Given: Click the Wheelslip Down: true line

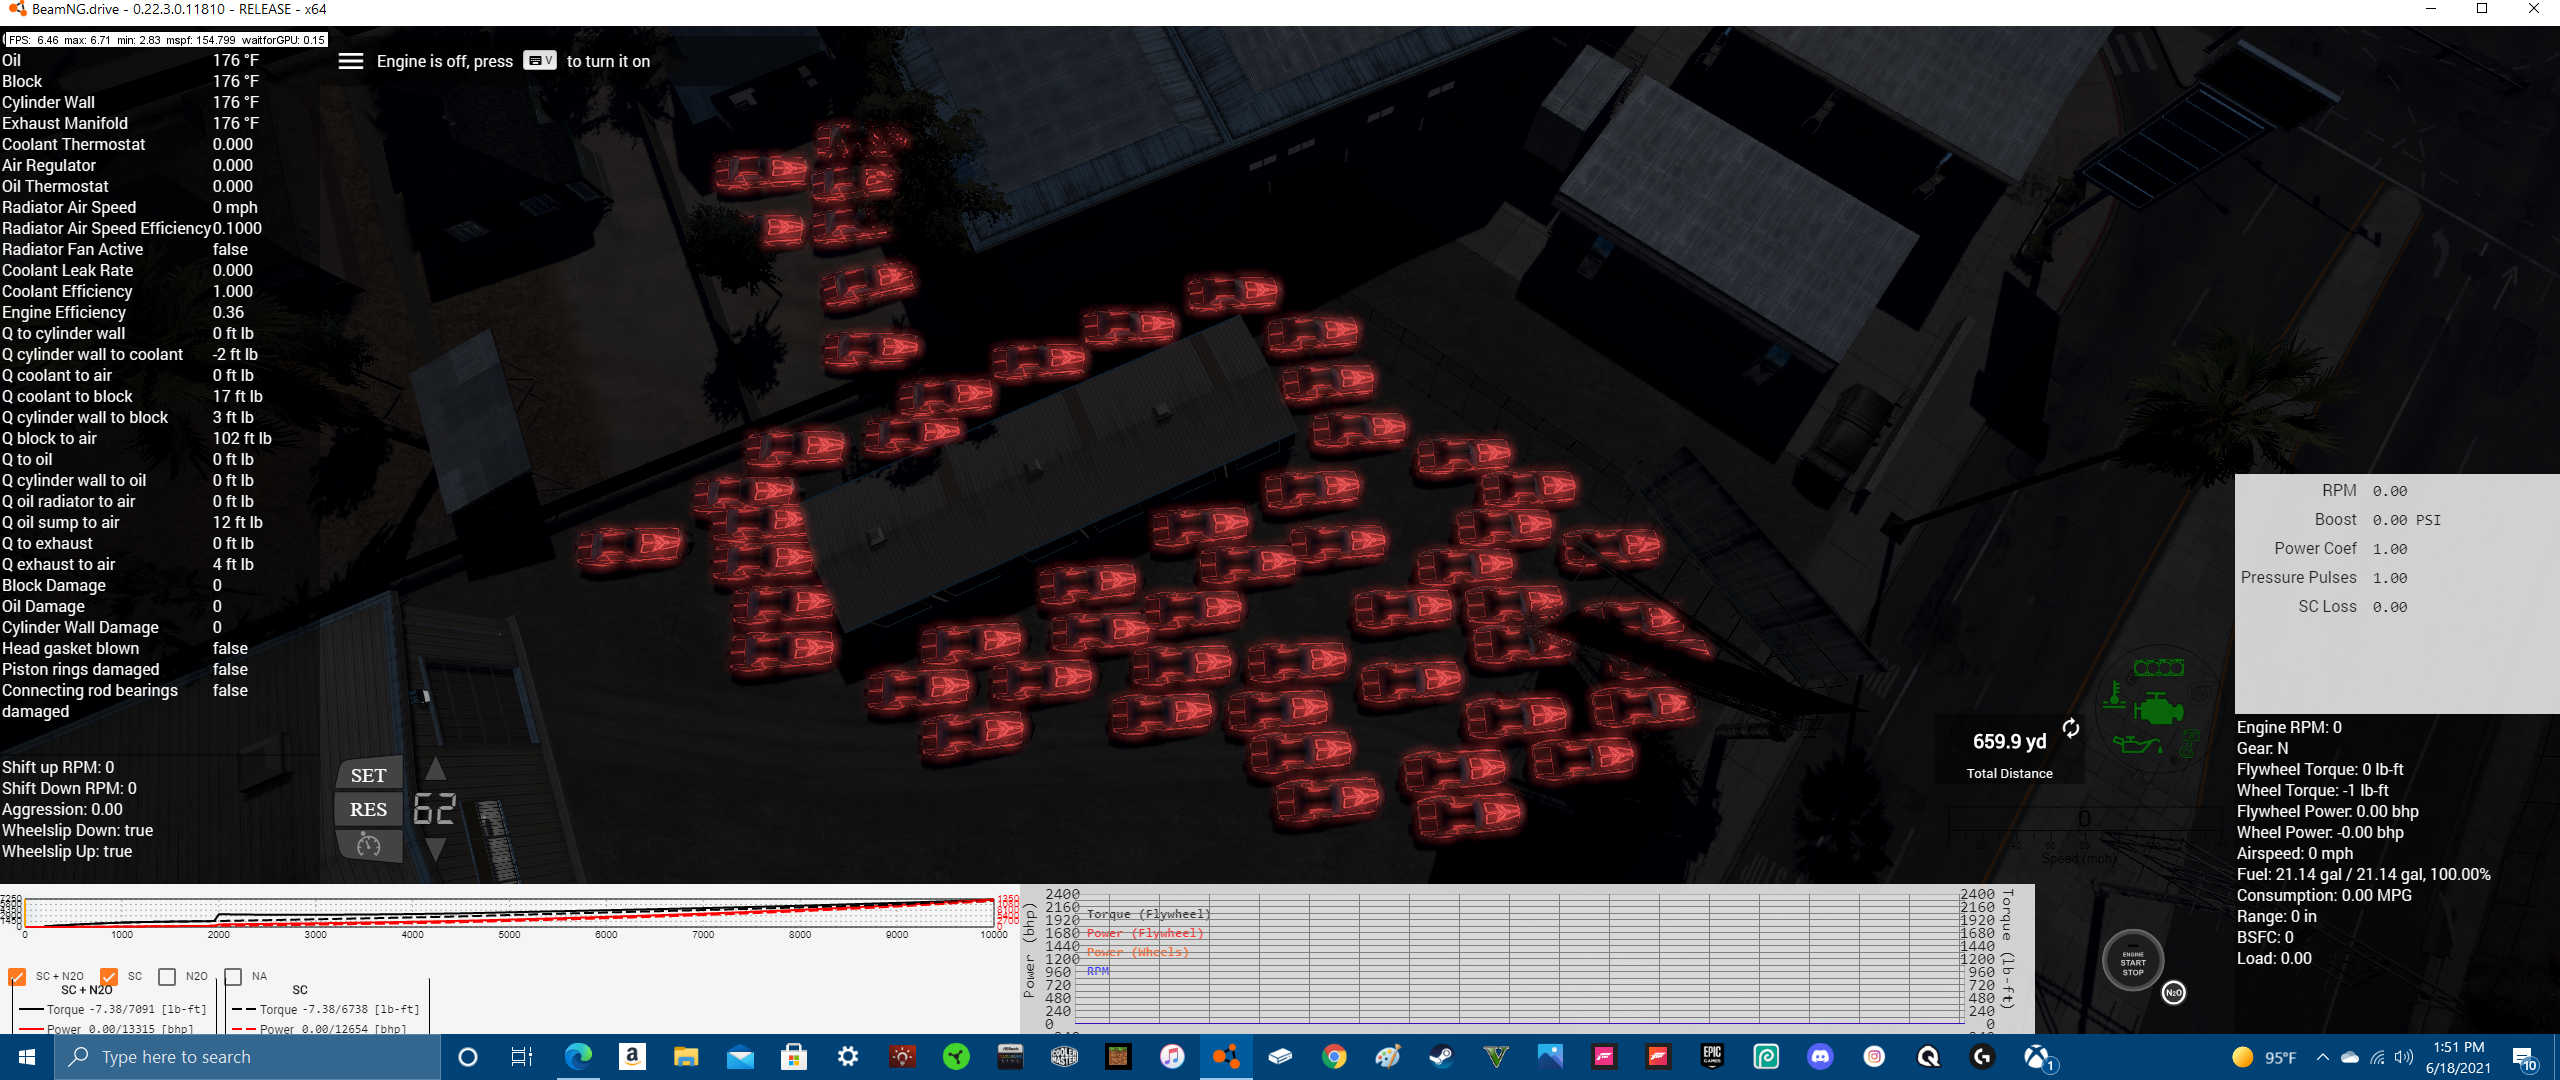Looking at the screenshot, I should point(77,831).
